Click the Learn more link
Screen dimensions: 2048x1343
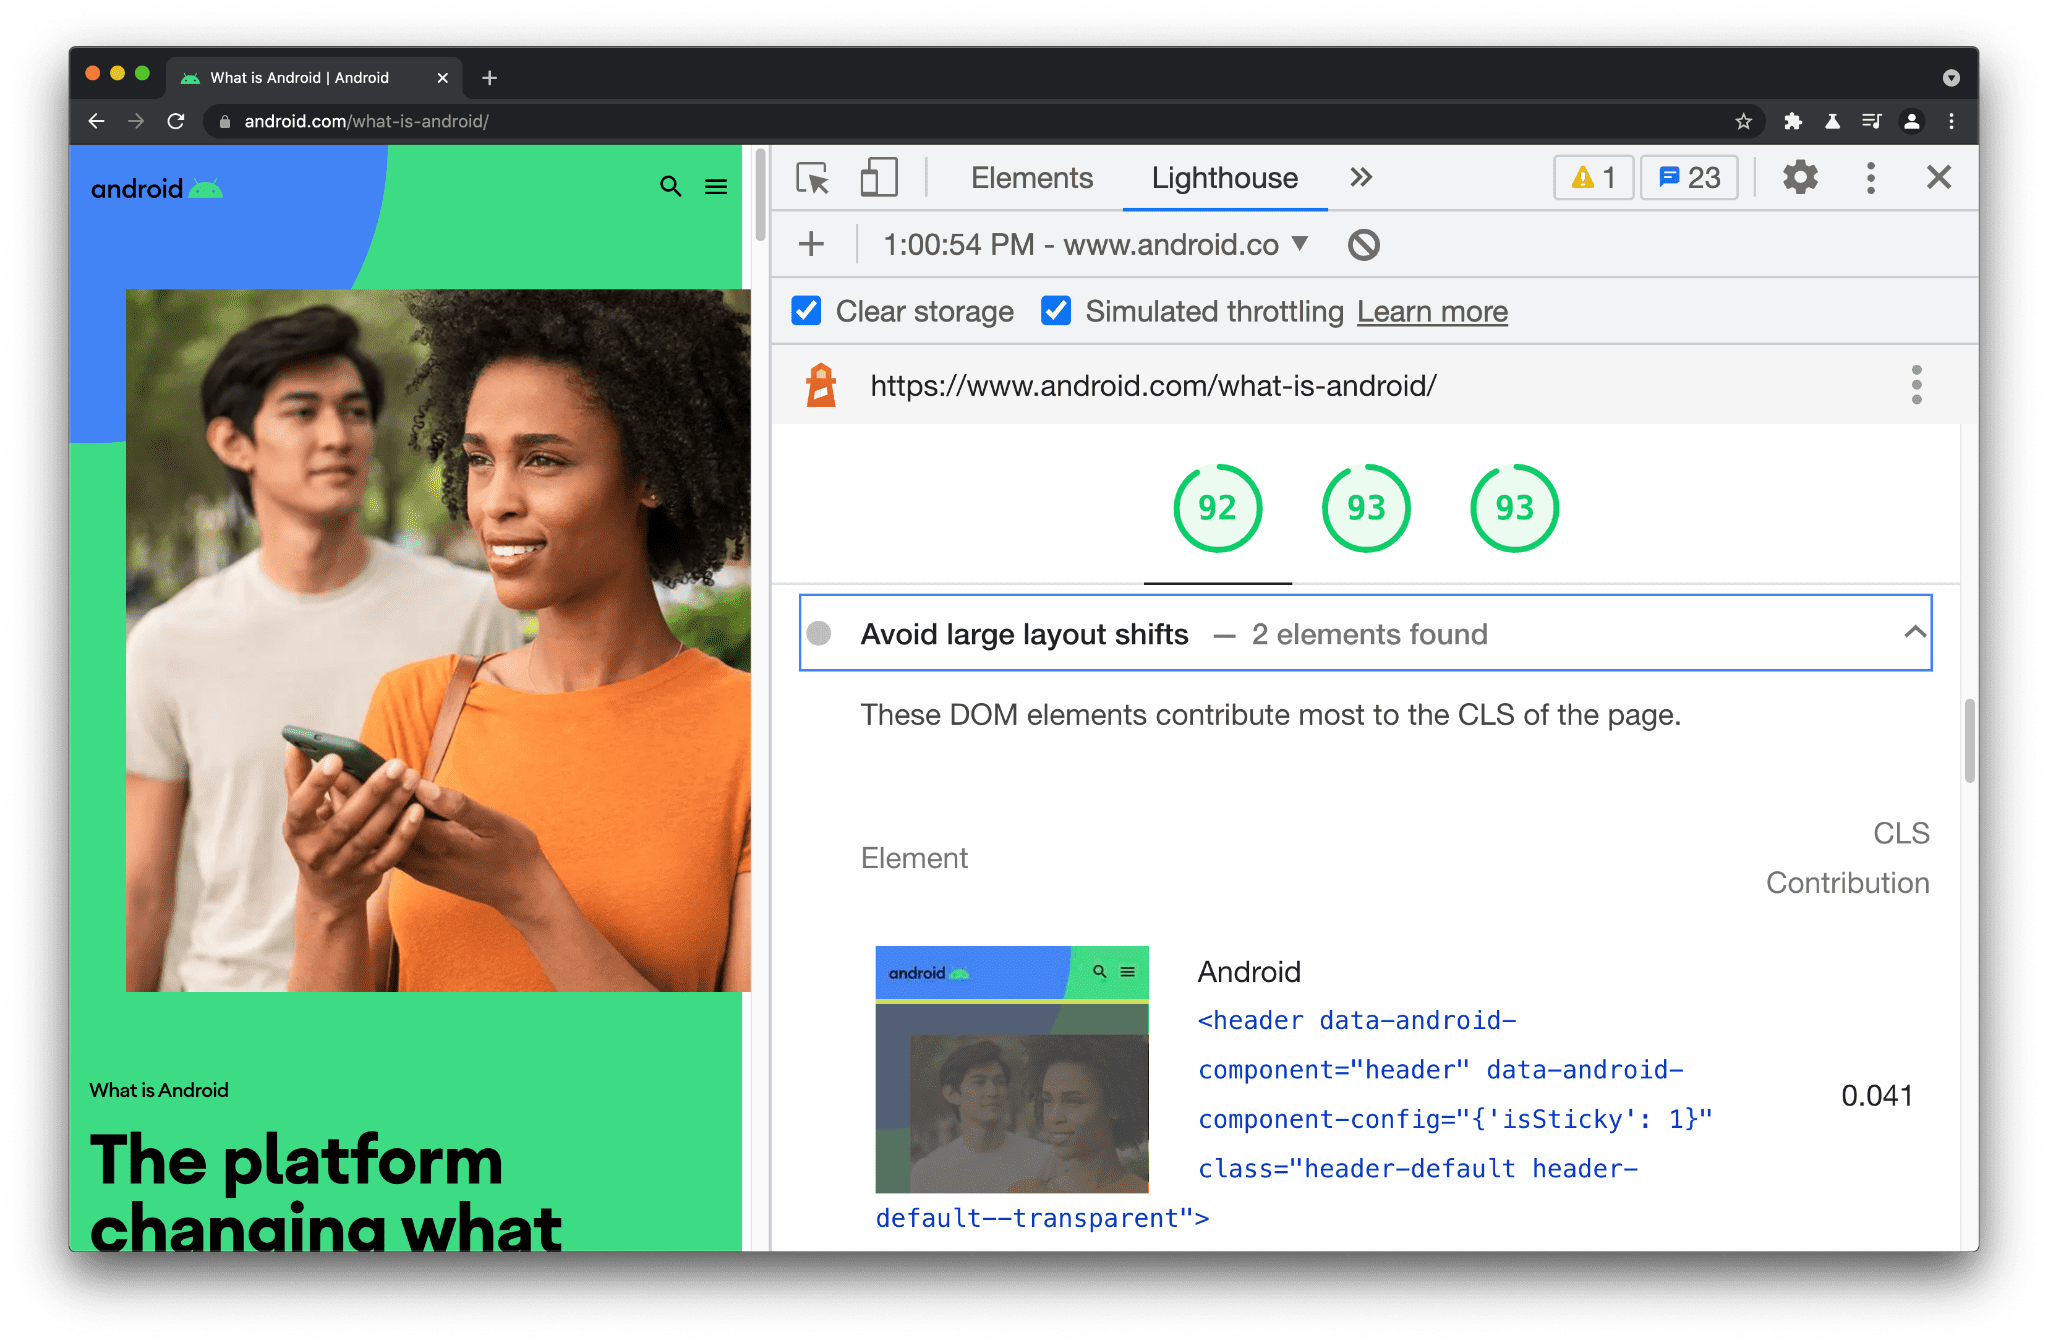coord(1431,310)
